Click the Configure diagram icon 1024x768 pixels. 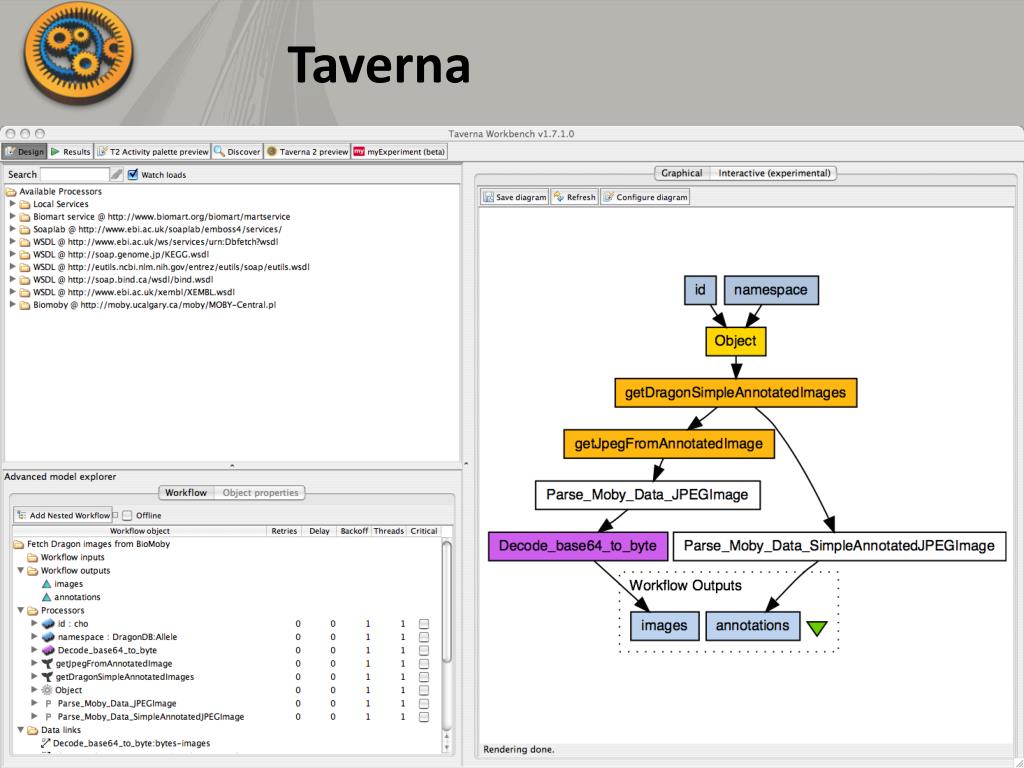click(608, 197)
